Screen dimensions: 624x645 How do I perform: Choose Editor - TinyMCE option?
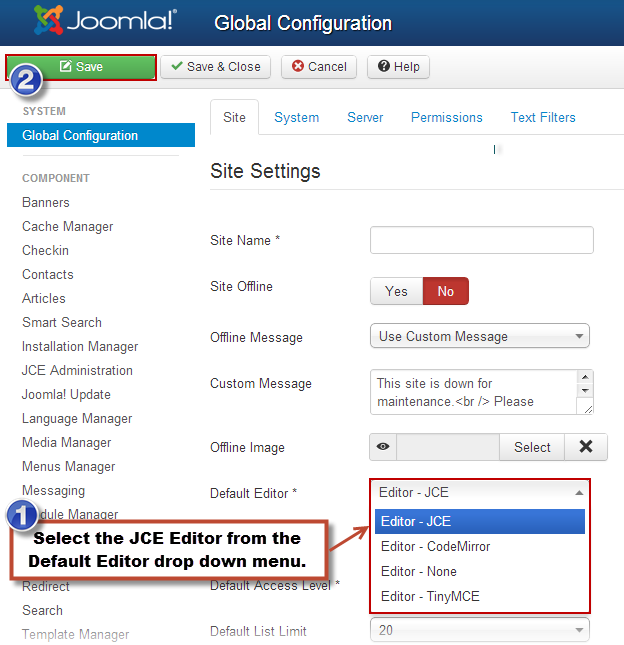[480, 596]
